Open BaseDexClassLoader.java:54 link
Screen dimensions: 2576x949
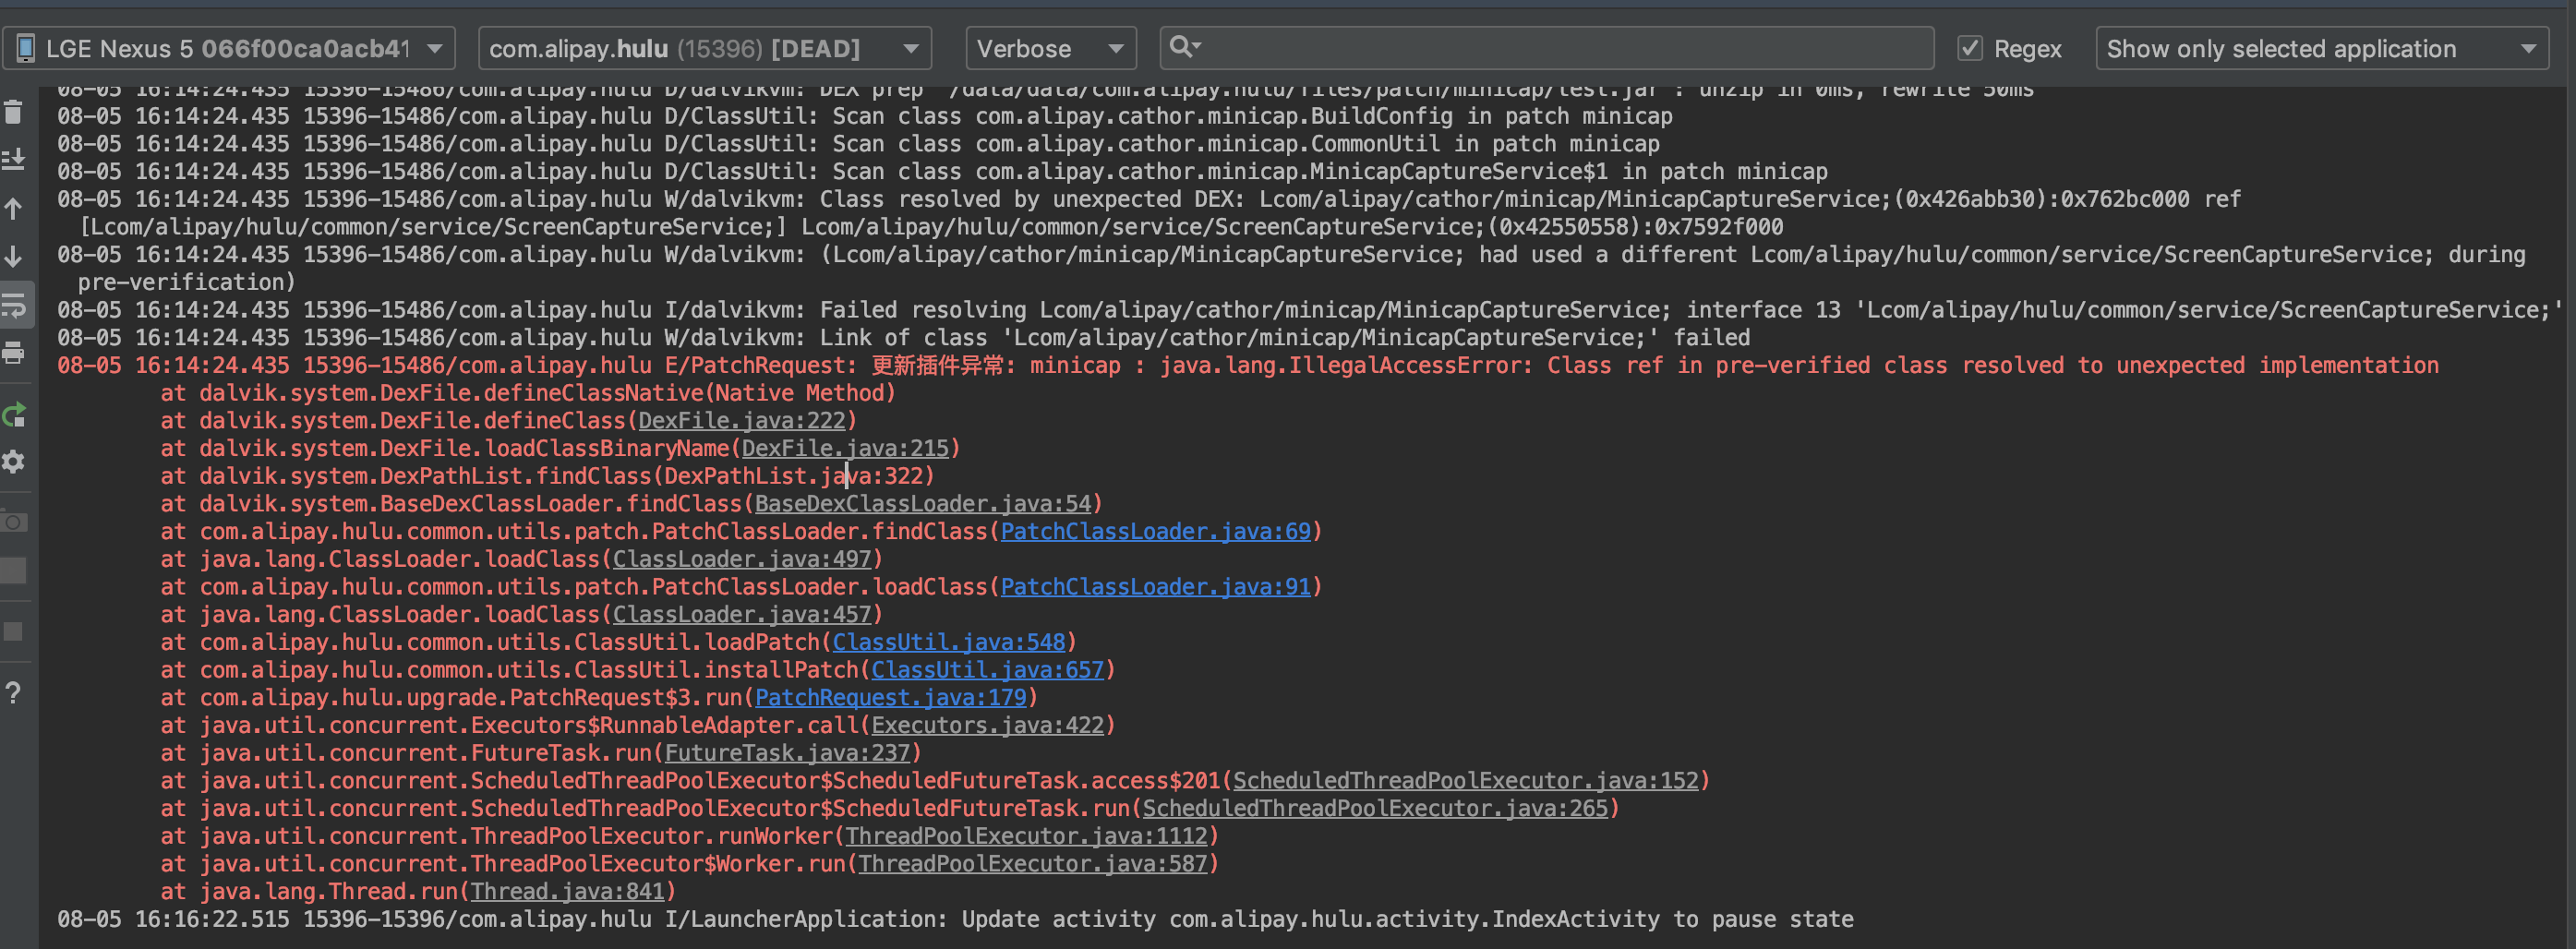[x=923, y=504]
